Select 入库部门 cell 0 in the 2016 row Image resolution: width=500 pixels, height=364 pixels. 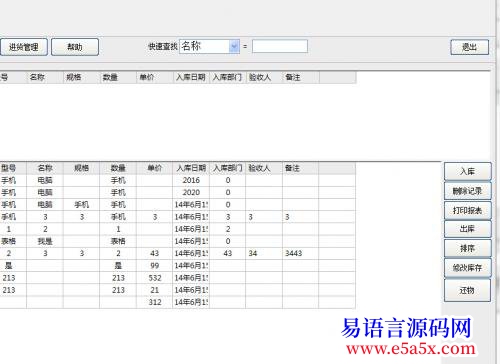point(227,180)
